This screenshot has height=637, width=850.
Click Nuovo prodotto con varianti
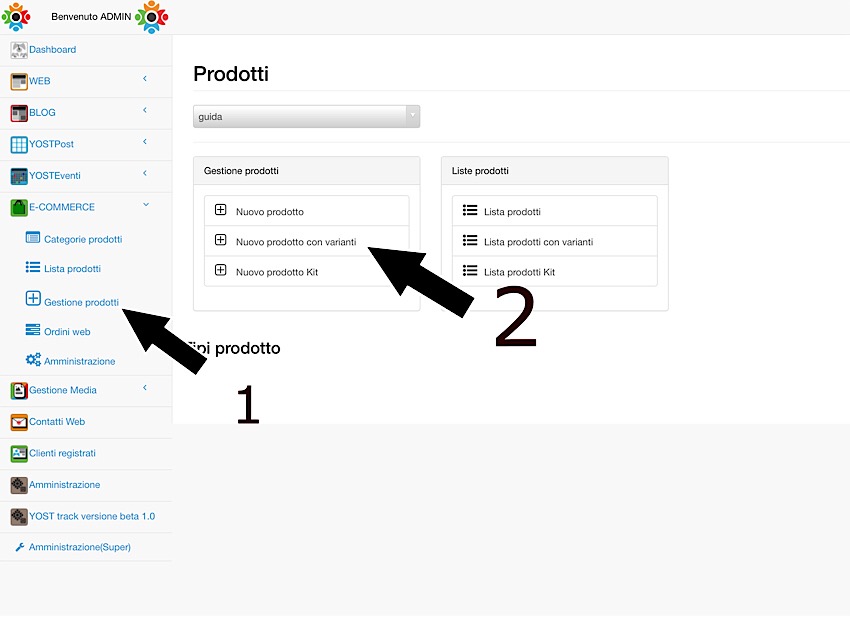tap(295, 242)
